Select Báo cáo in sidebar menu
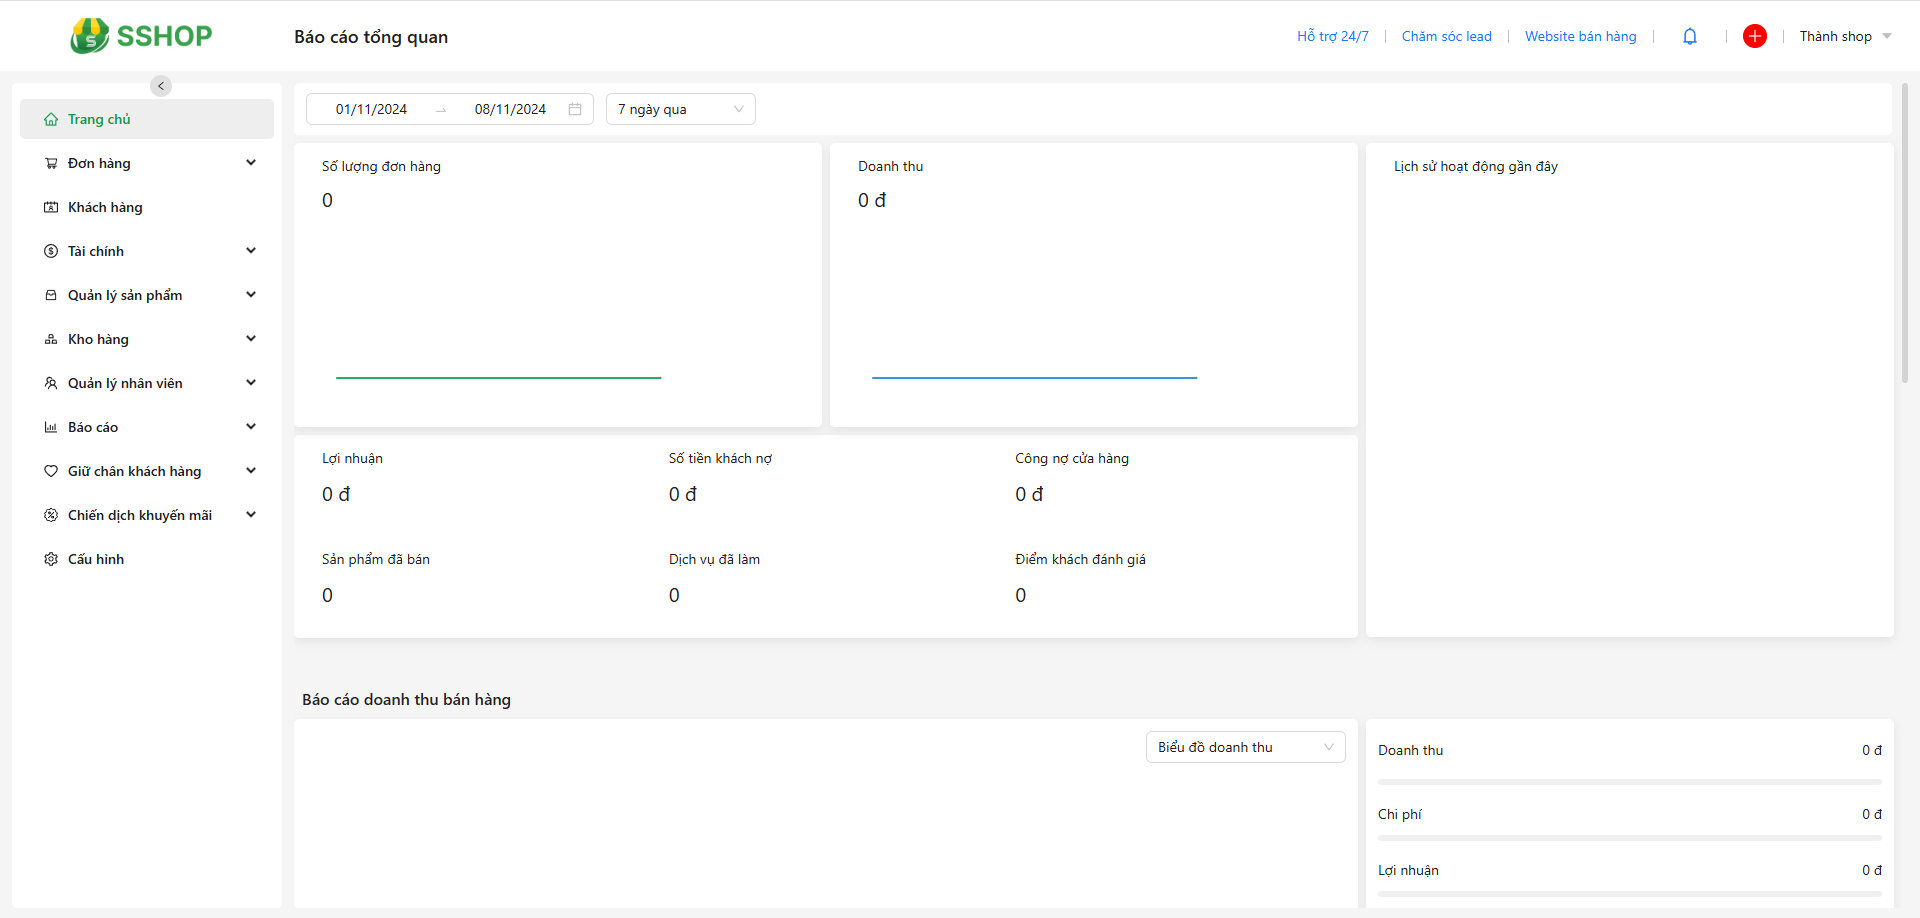Viewport: 1920px width, 918px height. coord(93,427)
